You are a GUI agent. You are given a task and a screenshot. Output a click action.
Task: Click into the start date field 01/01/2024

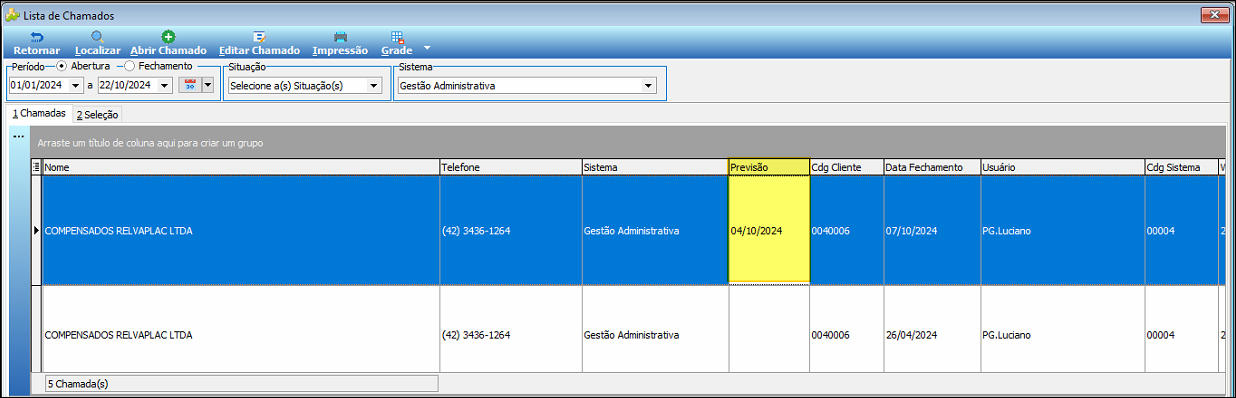pos(39,86)
